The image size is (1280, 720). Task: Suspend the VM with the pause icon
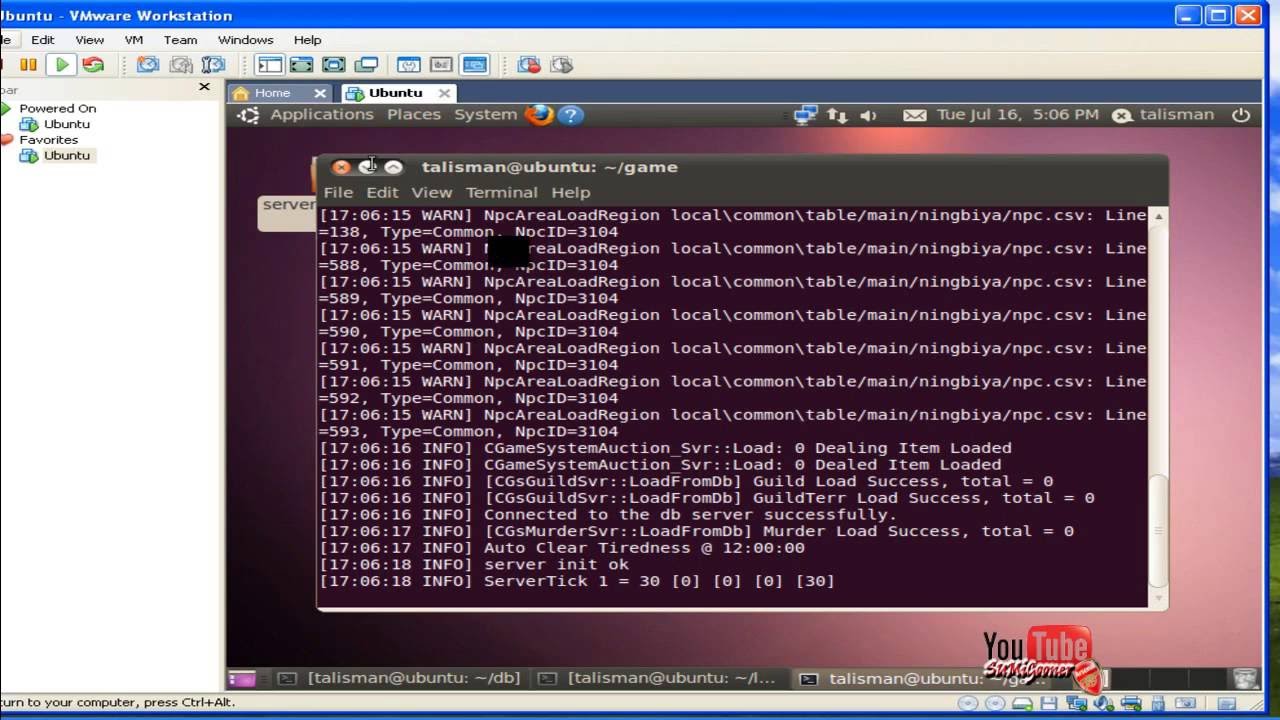(x=28, y=65)
